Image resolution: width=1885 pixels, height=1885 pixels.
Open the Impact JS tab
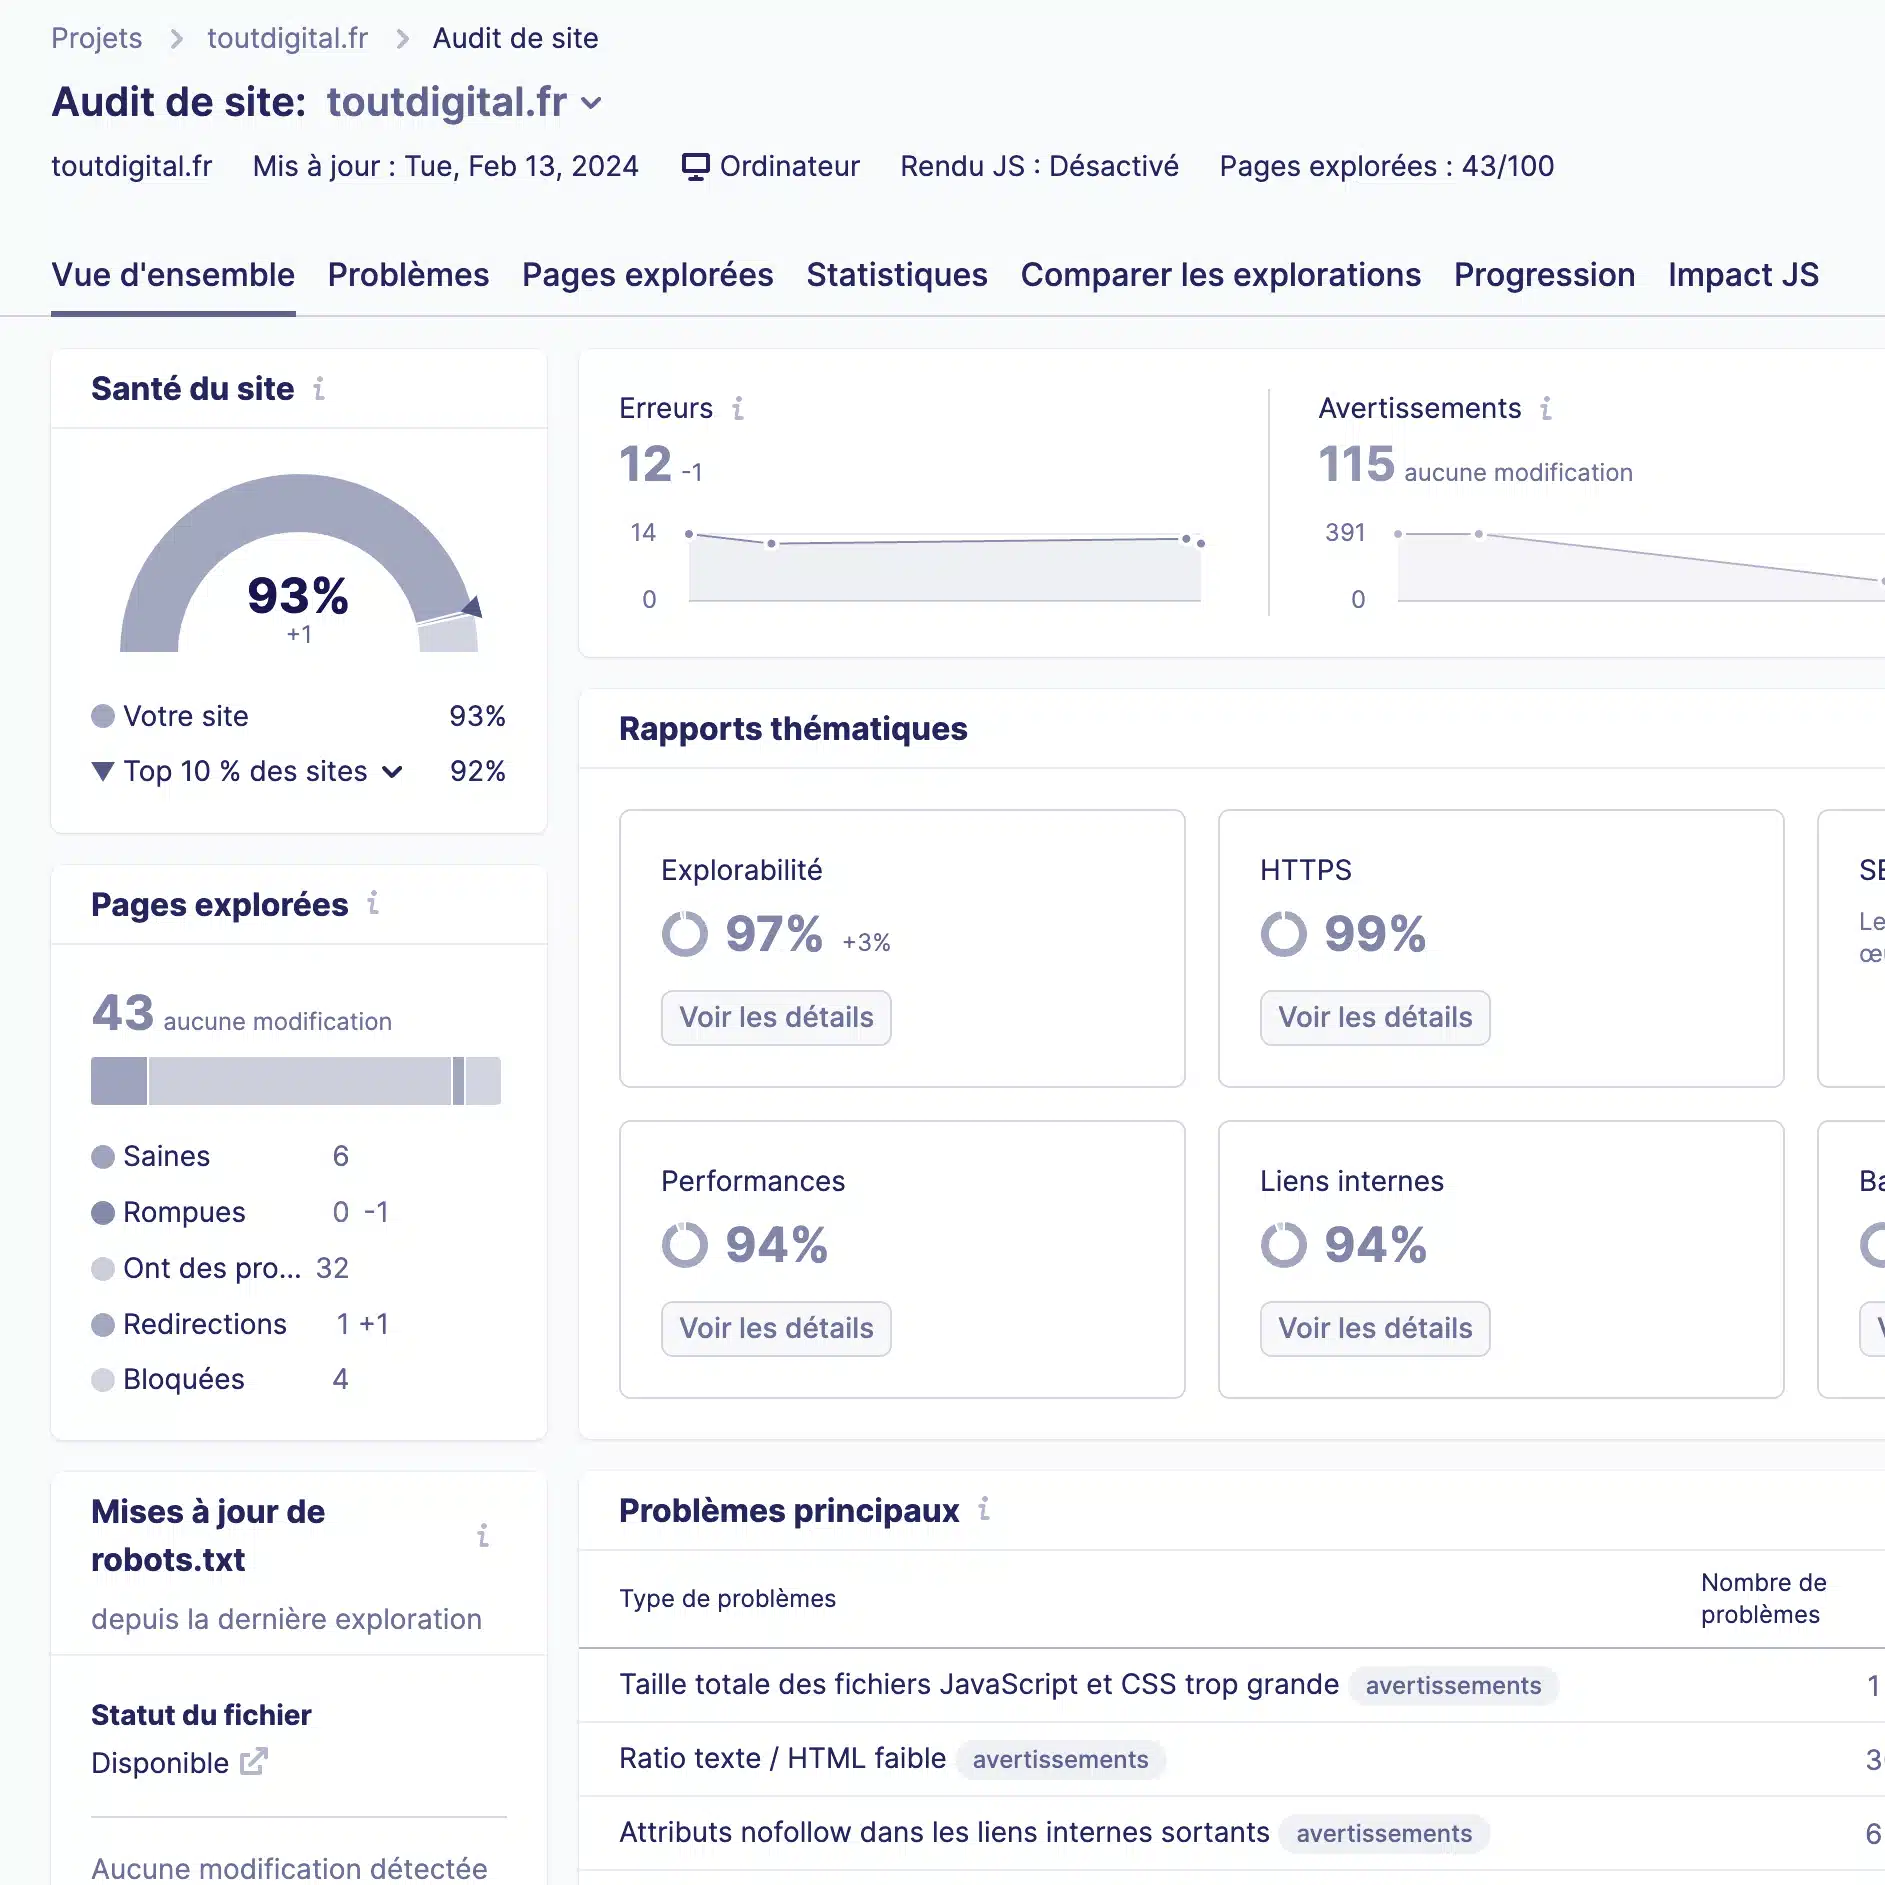pyautogui.click(x=1743, y=275)
